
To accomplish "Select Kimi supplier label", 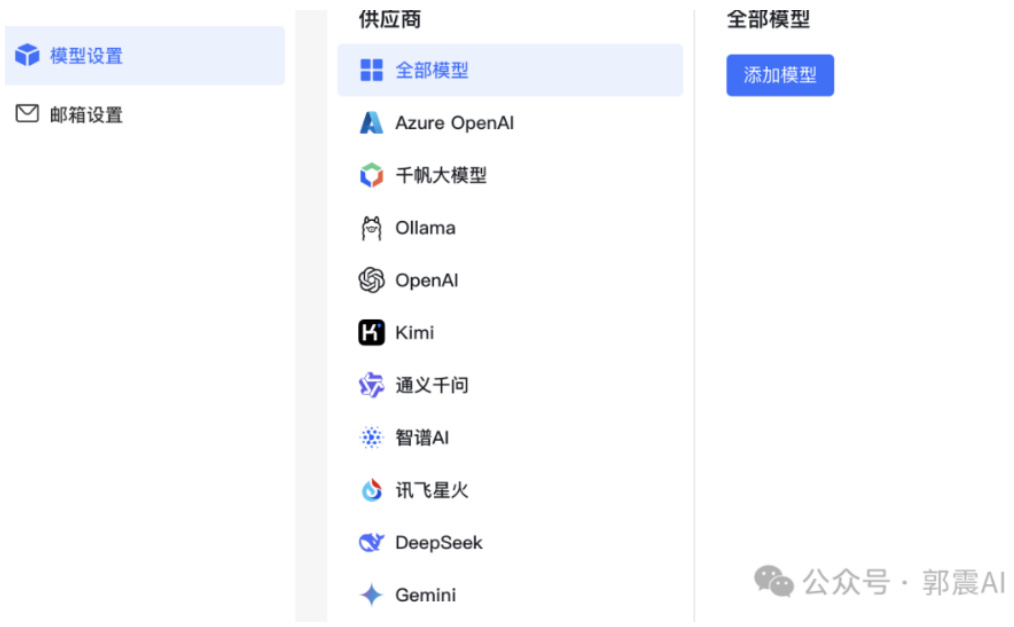I will tap(415, 332).
